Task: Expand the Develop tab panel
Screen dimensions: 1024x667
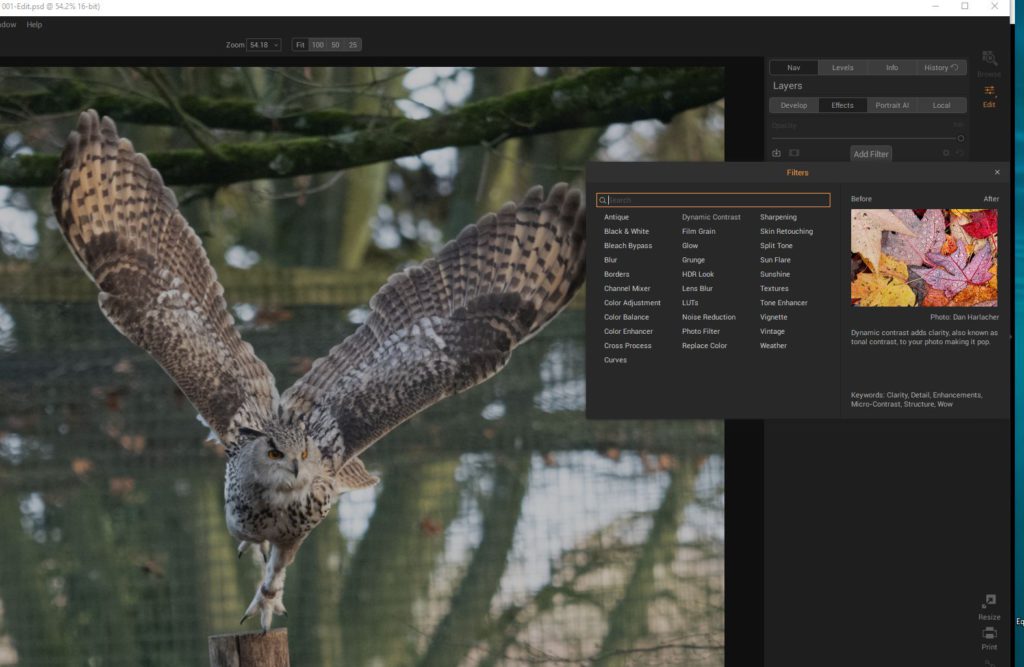Action: [x=794, y=104]
